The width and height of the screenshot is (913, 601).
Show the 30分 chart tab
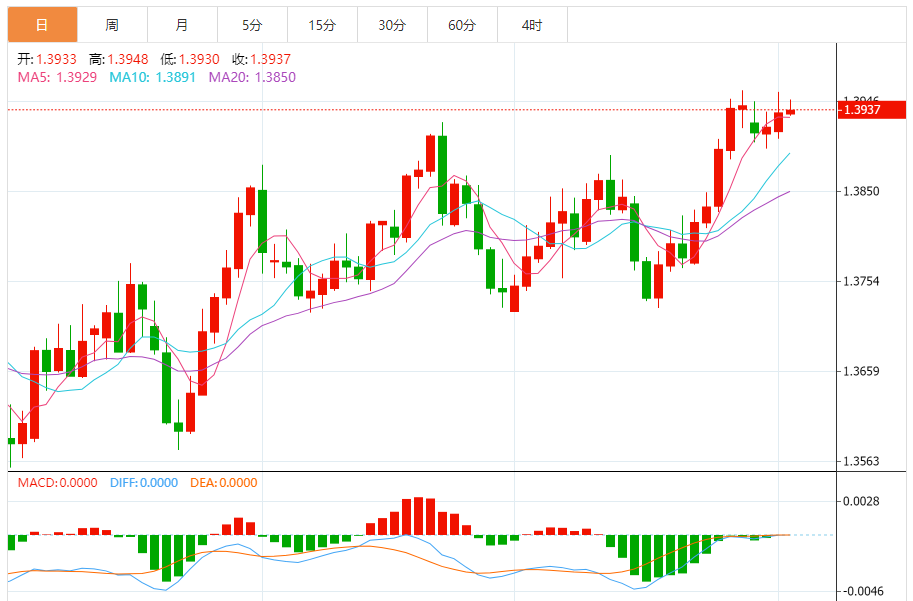click(392, 25)
